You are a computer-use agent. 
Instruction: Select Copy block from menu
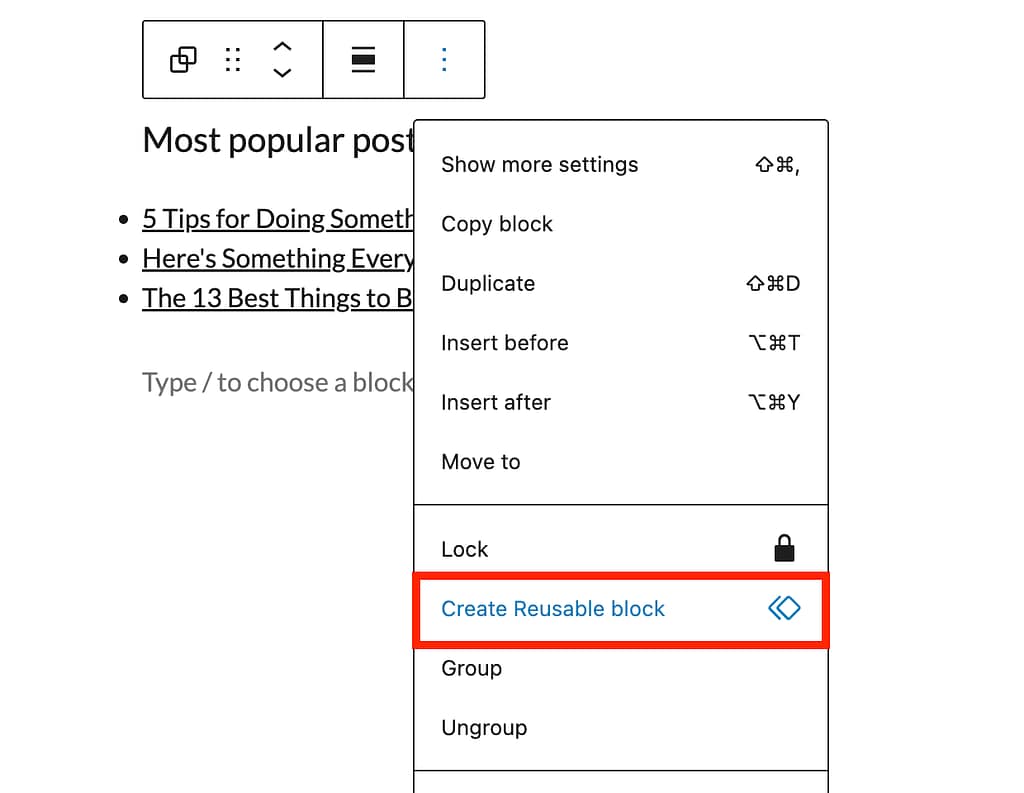click(497, 224)
